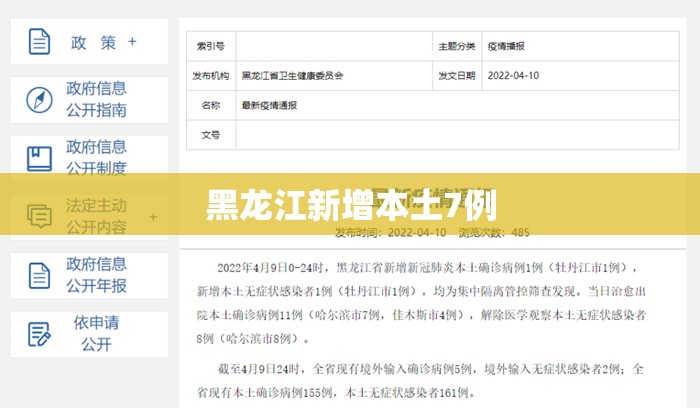Click line starting 省现有本土确诊病例155例

click(337, 393)
